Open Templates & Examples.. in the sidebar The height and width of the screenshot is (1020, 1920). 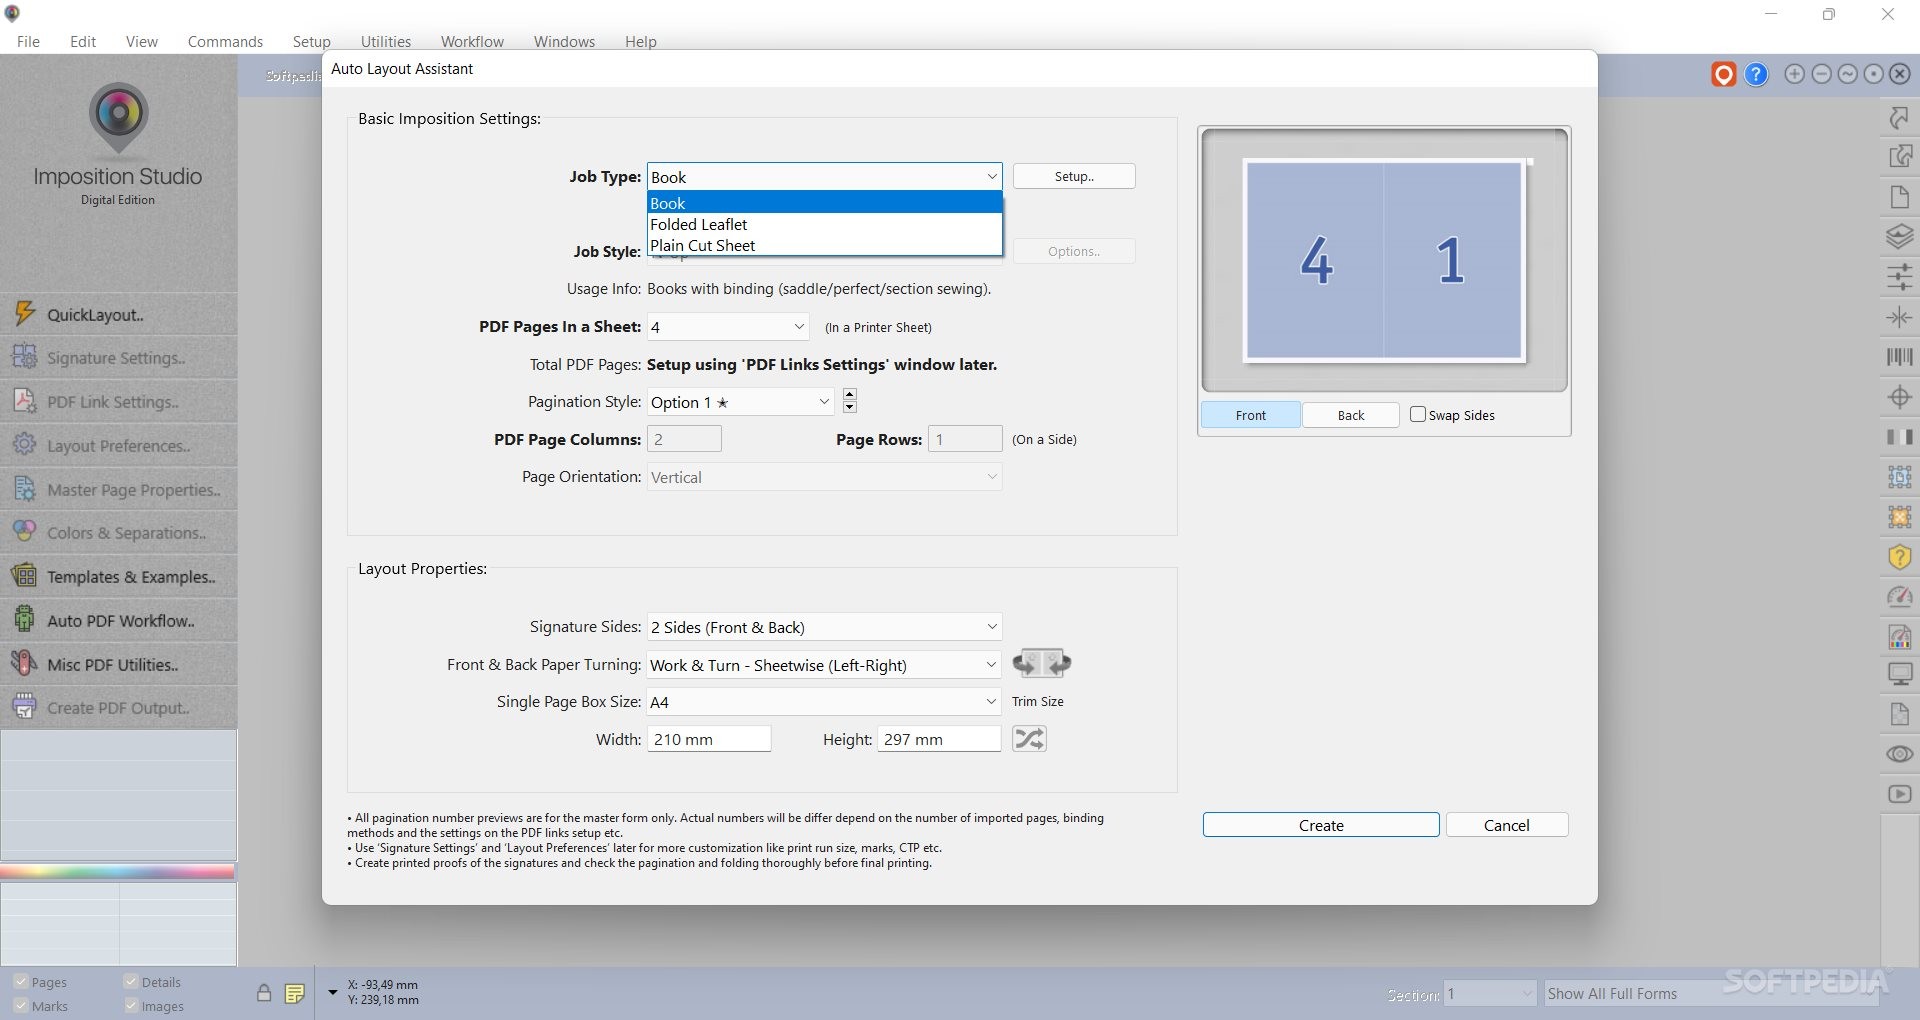(x=119, y=577)
